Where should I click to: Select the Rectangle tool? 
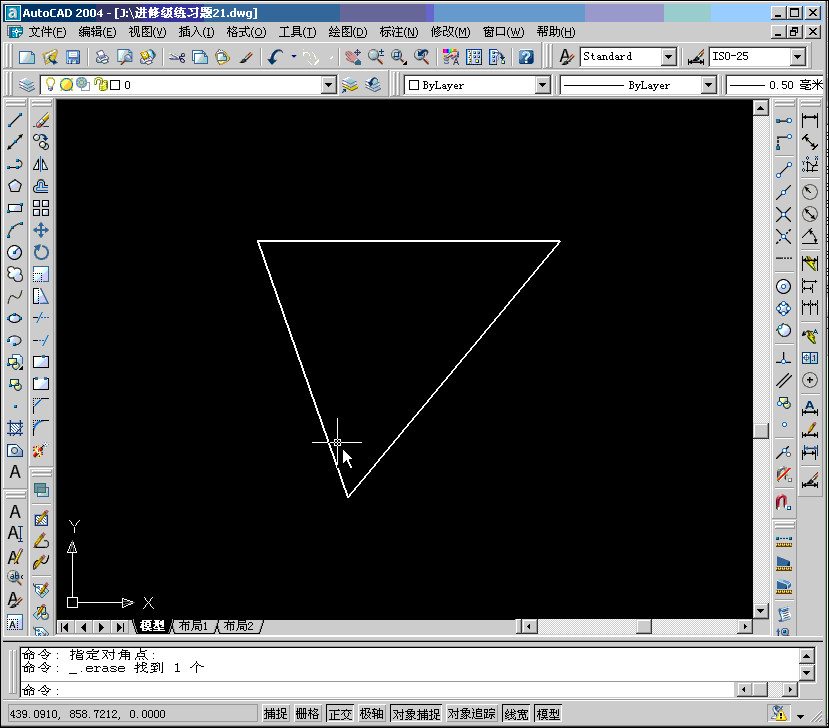point(15,208)
